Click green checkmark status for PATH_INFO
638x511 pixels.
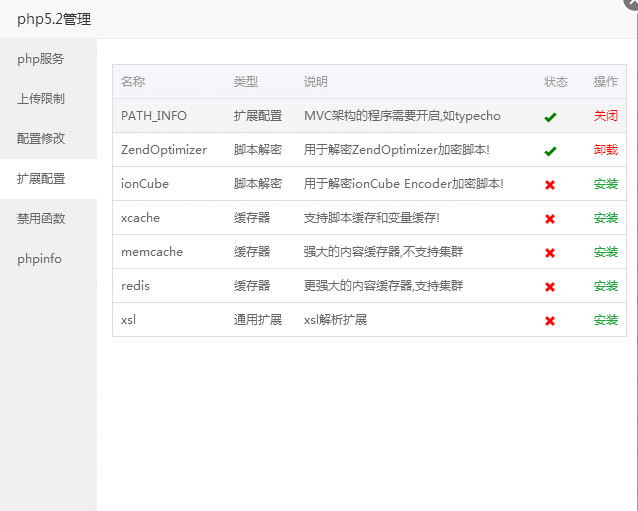(550, 117)
